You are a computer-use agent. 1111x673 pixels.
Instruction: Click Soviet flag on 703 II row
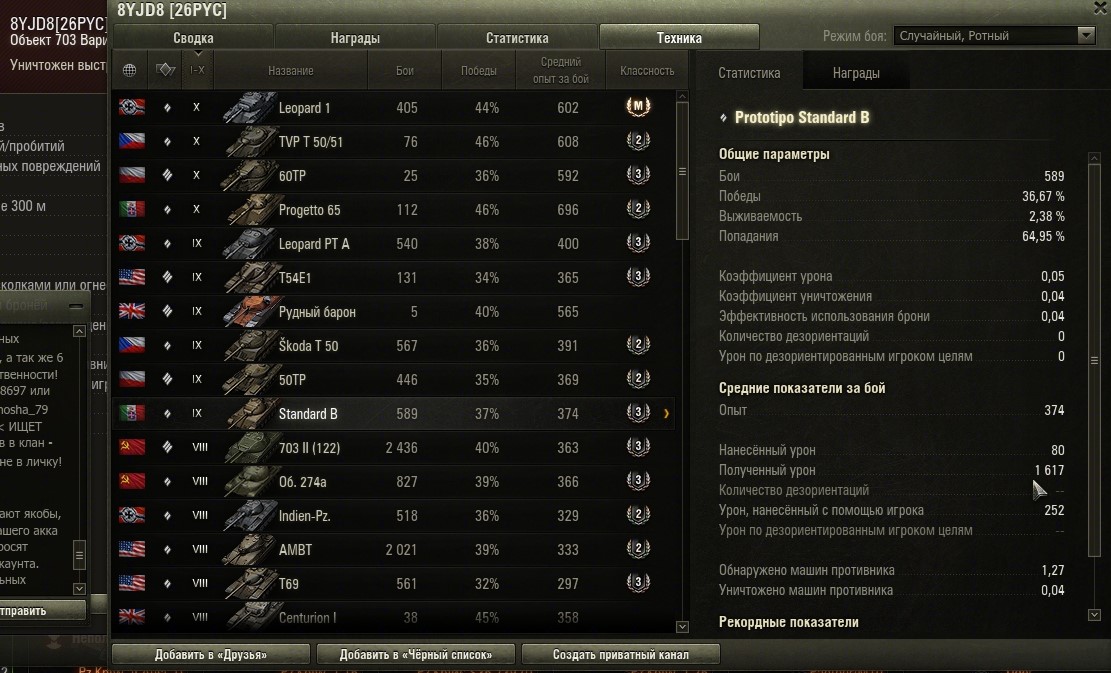pos(132,447)
